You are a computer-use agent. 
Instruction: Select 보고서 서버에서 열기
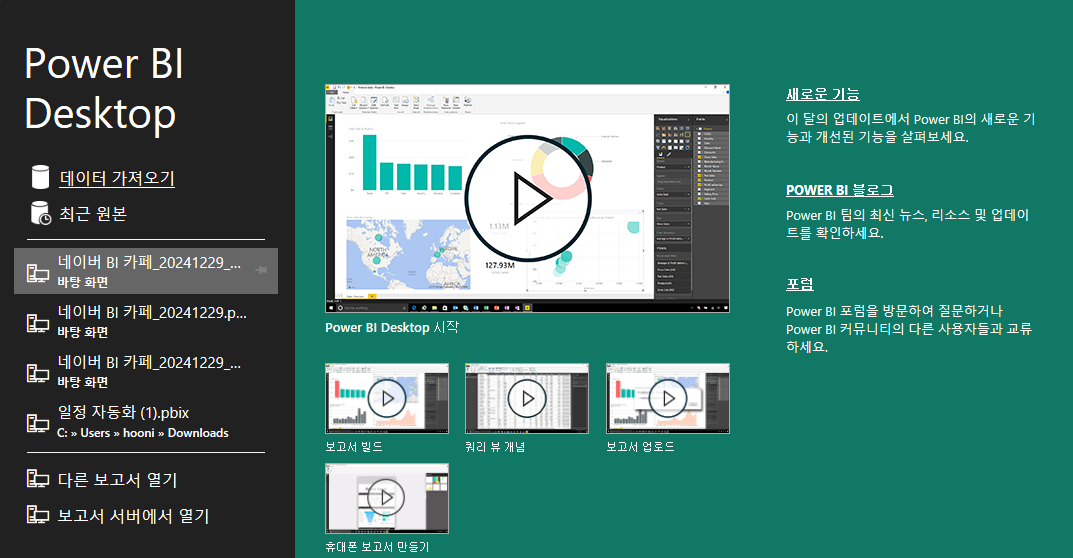click(x=133, y=516)
